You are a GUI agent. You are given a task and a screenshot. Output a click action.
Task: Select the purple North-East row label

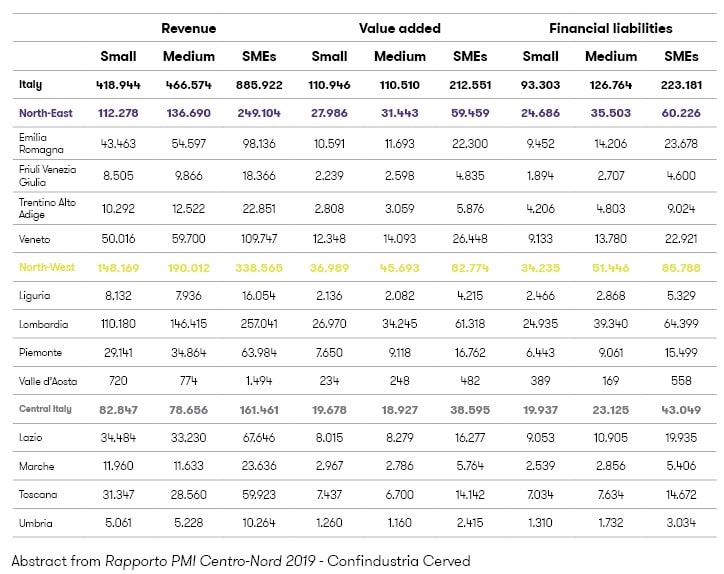43,114
